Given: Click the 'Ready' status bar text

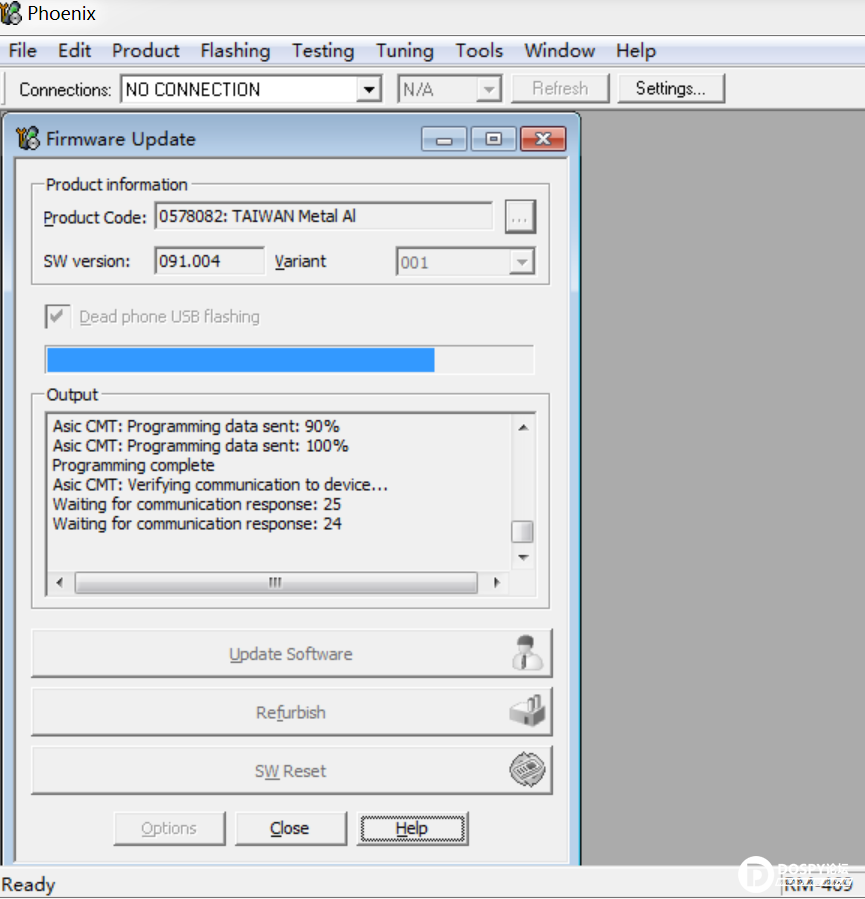Looking at the screenshot, I should point(28,885).
